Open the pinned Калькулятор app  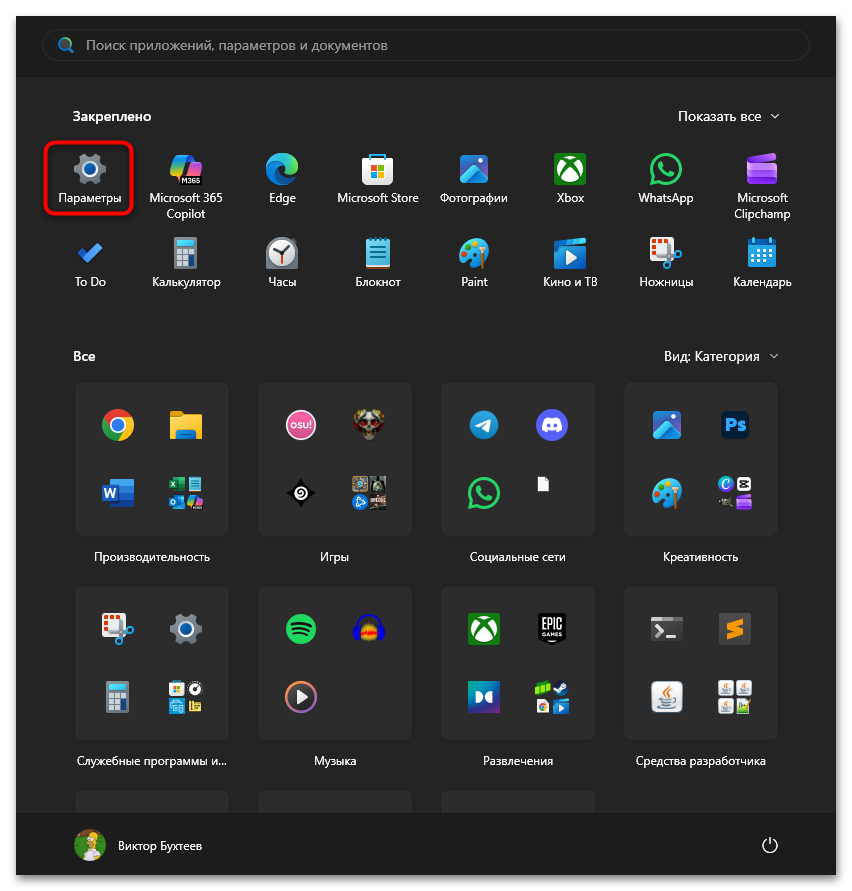[x=186, y=263]
